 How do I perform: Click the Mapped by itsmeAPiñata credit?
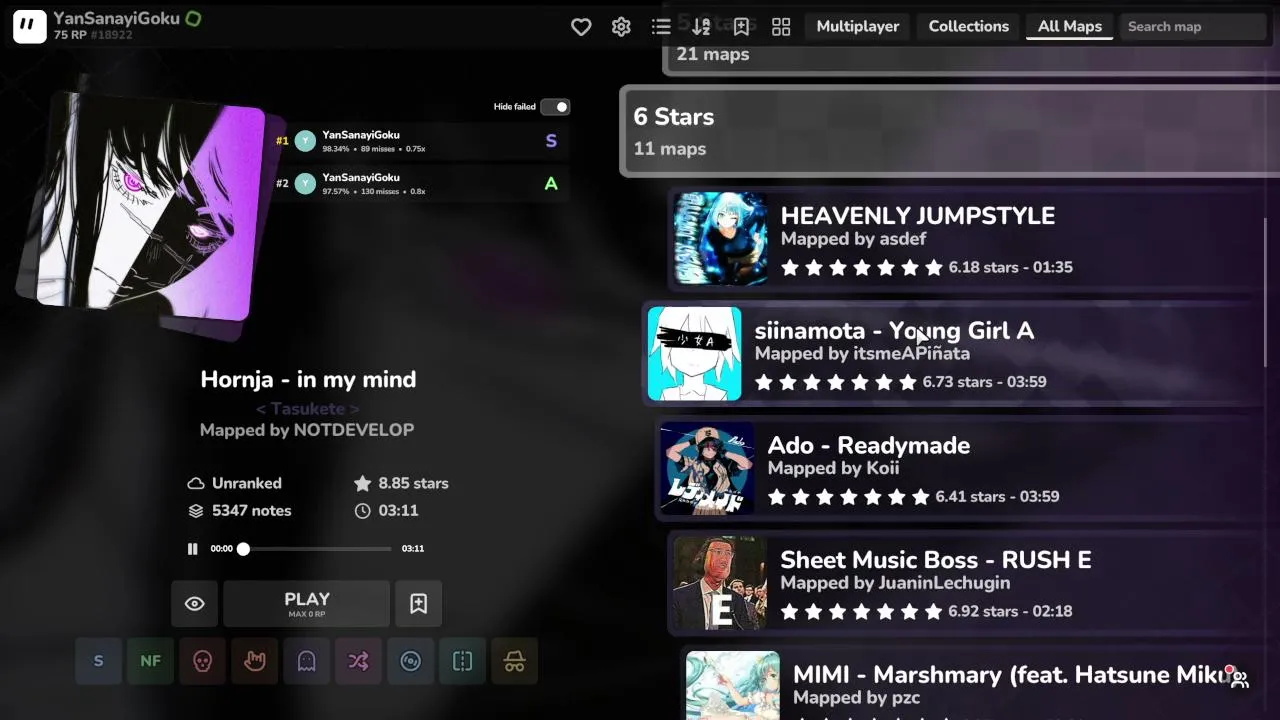[862, 354]
